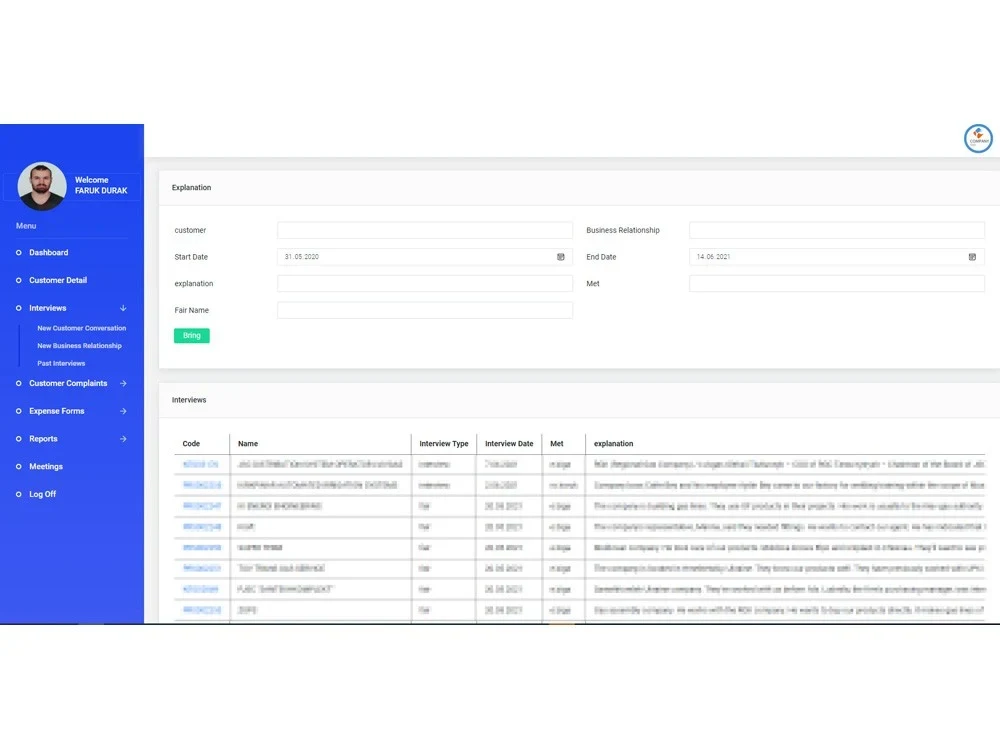1000x750 pixels.
Task: Open Past Interviews
Action: pyautogui.click(x=61, y=364)
